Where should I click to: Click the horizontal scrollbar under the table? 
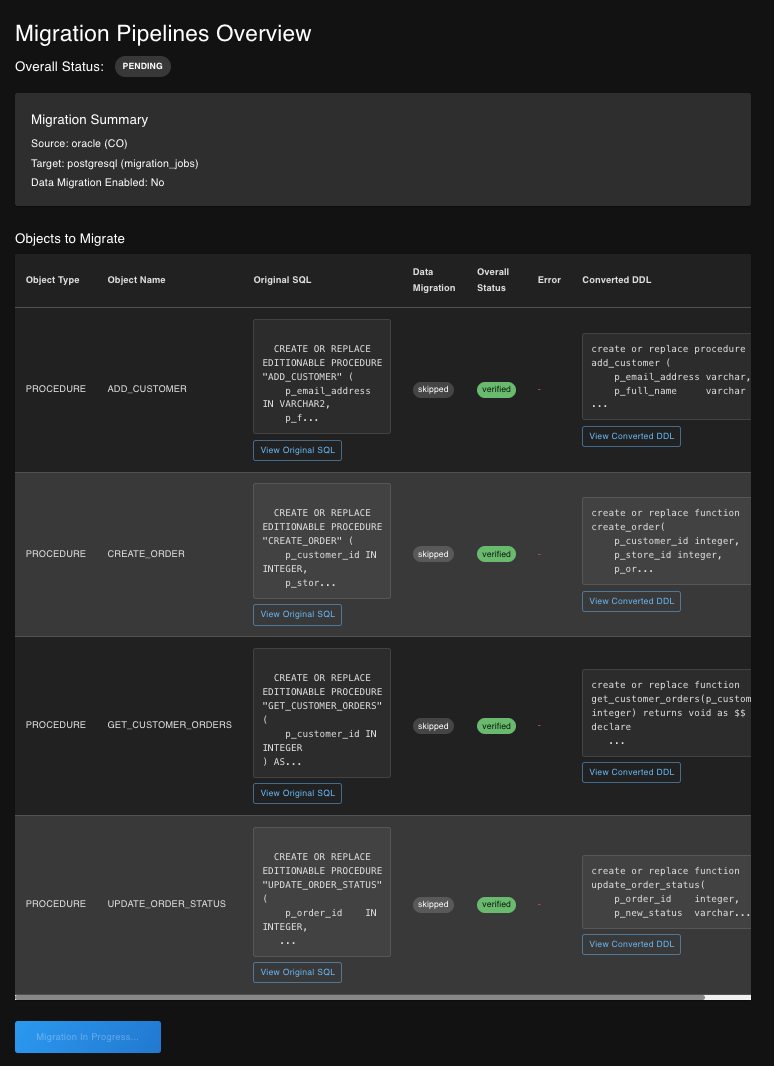tap(360, 997)
